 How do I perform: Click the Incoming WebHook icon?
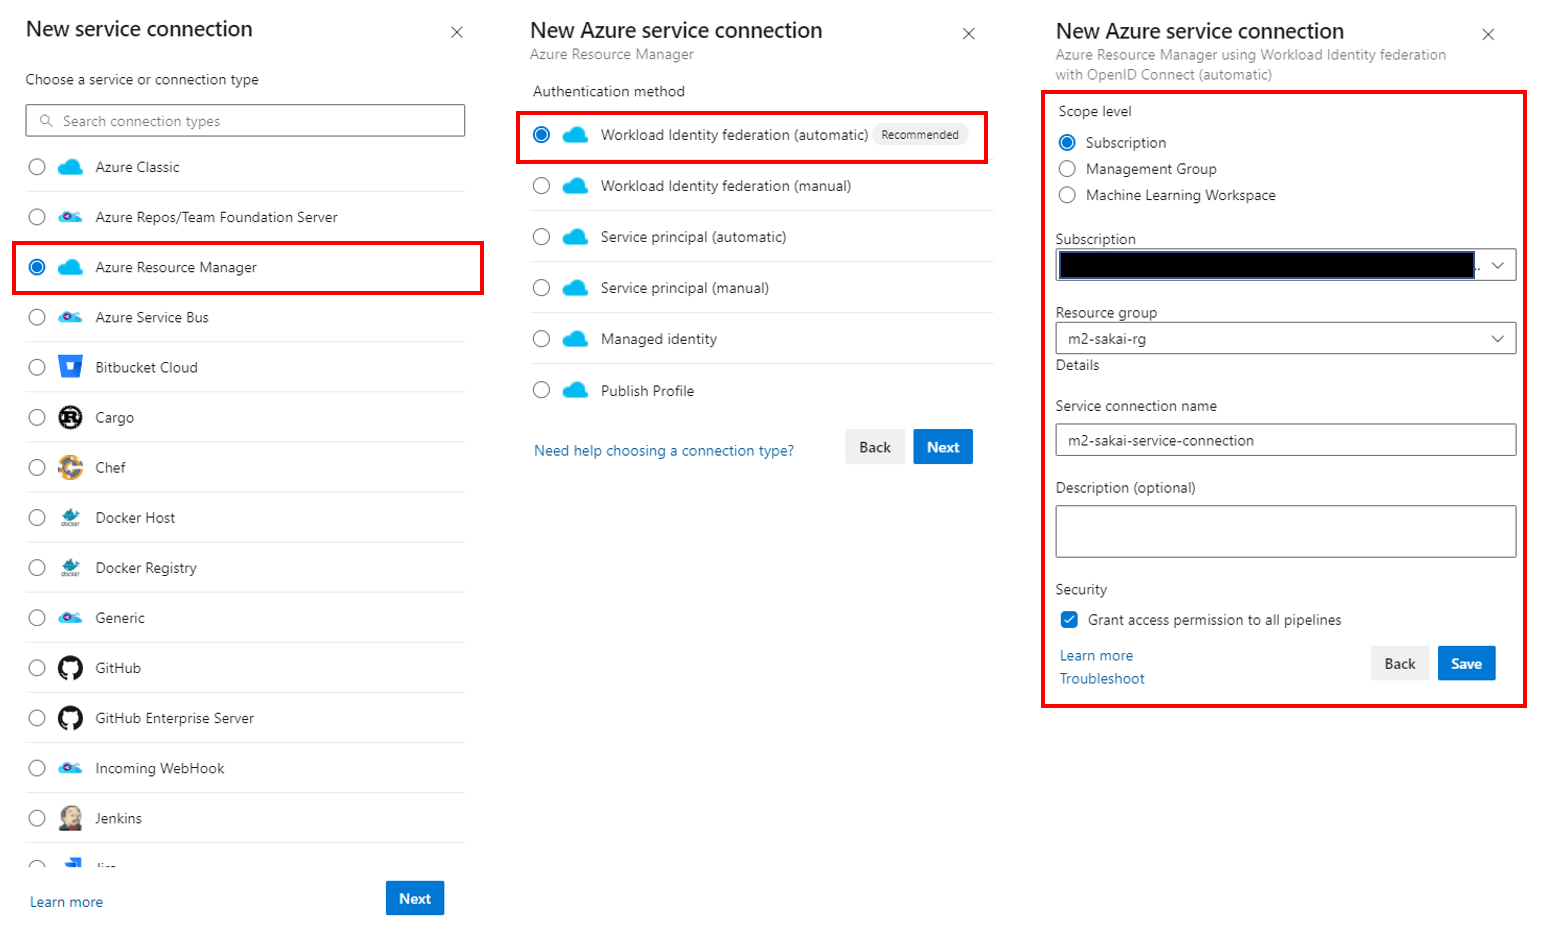[70, 767]
